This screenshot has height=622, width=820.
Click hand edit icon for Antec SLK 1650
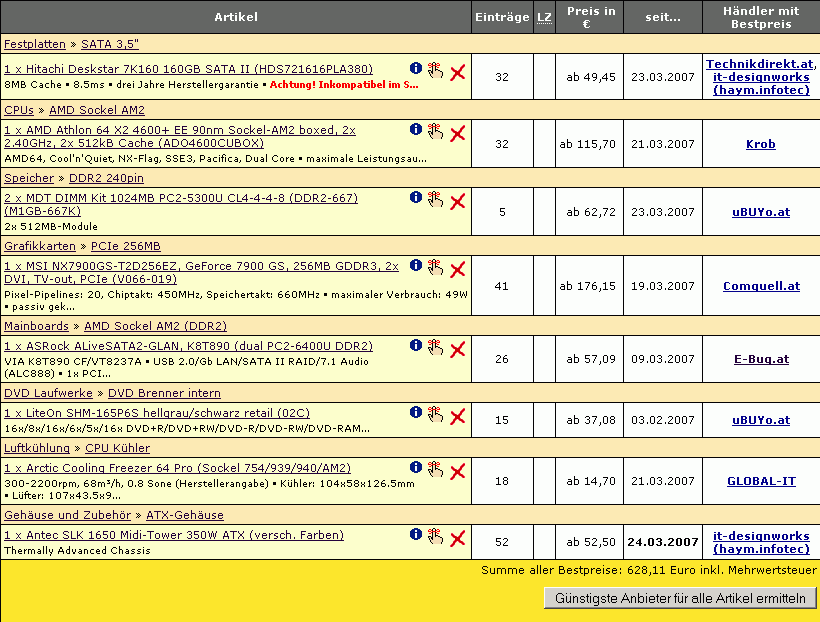point(435,536)
